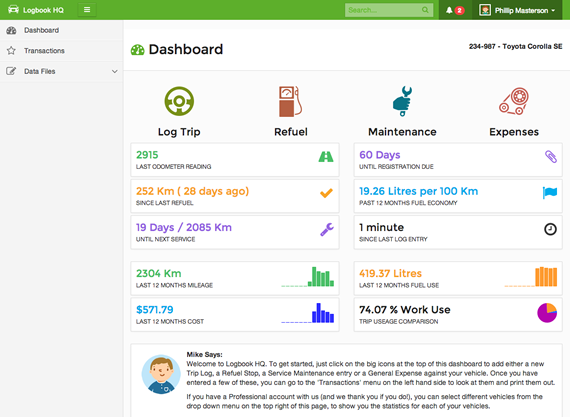Select the Maintenance wrench hand icon
The image size is (570, 417).
(402, 101)
